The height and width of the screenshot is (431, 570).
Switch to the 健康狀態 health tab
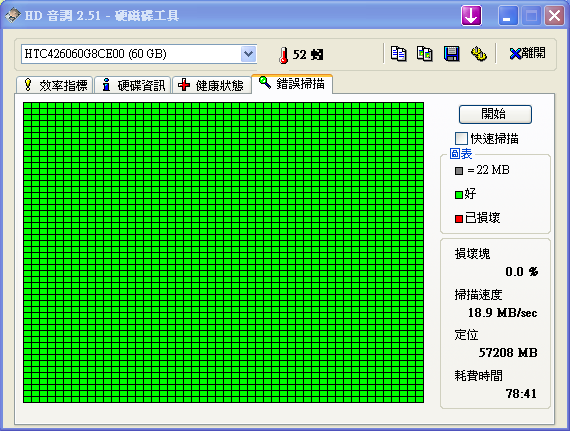click(211, 85)
